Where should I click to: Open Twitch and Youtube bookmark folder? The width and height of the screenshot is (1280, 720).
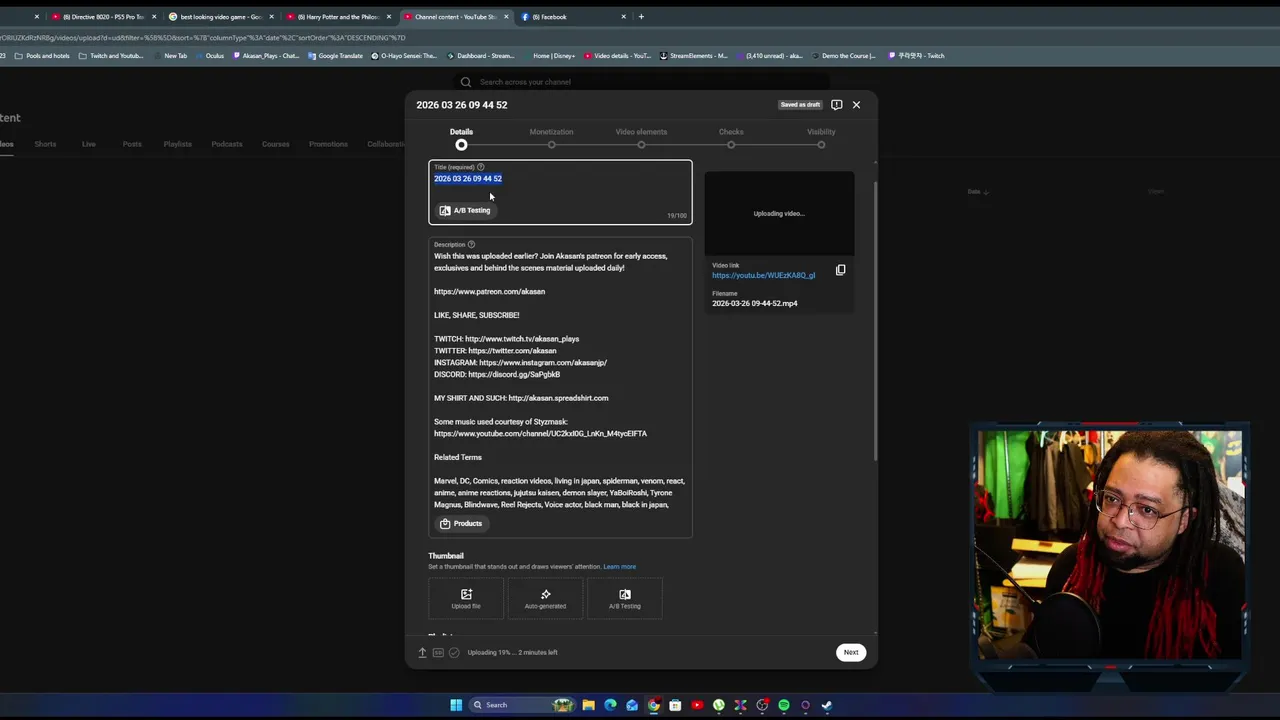111,56
